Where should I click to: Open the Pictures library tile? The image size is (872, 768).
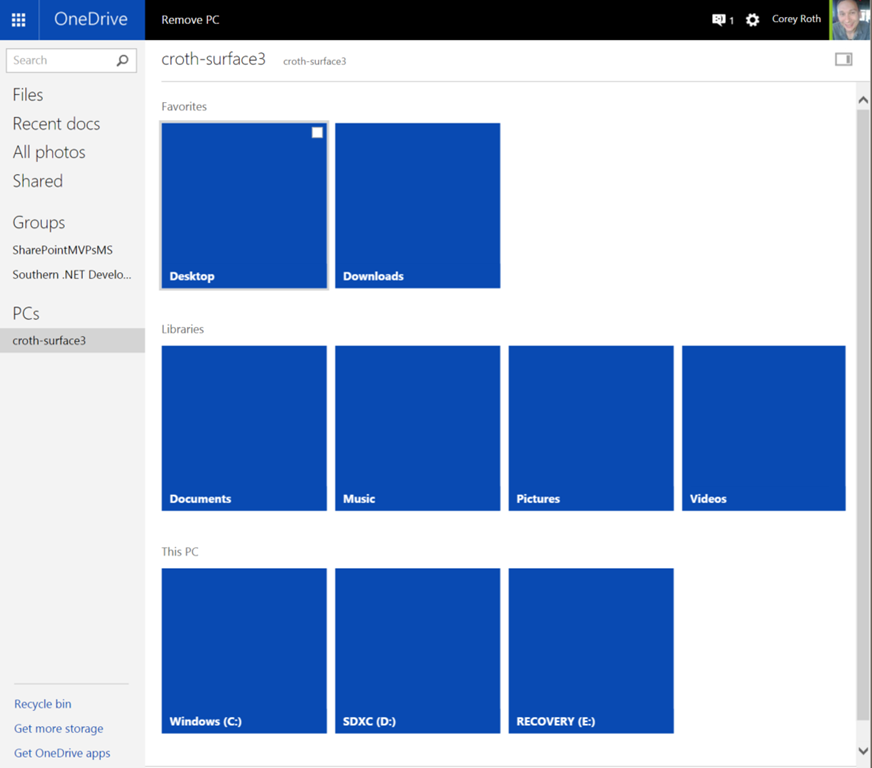[591, 428]
